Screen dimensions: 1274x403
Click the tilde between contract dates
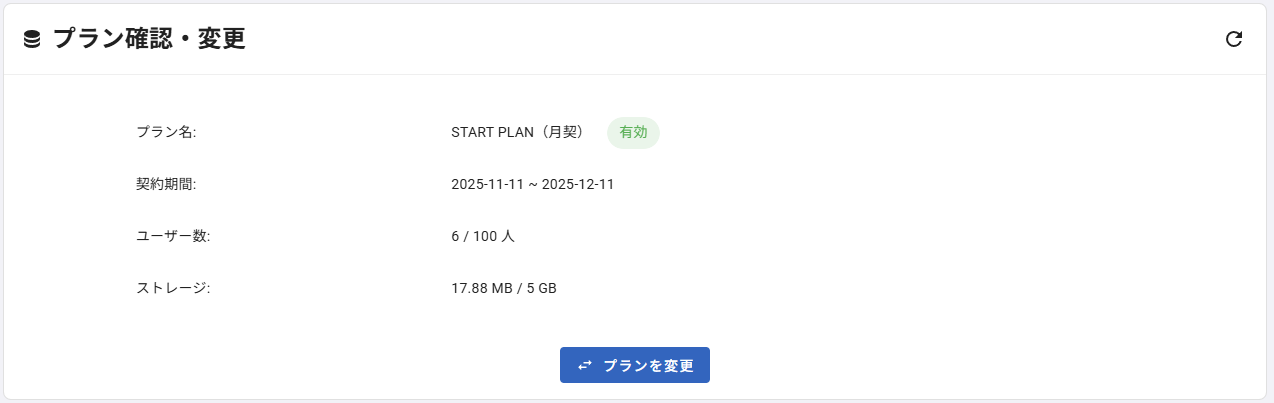tap(533, 185)
